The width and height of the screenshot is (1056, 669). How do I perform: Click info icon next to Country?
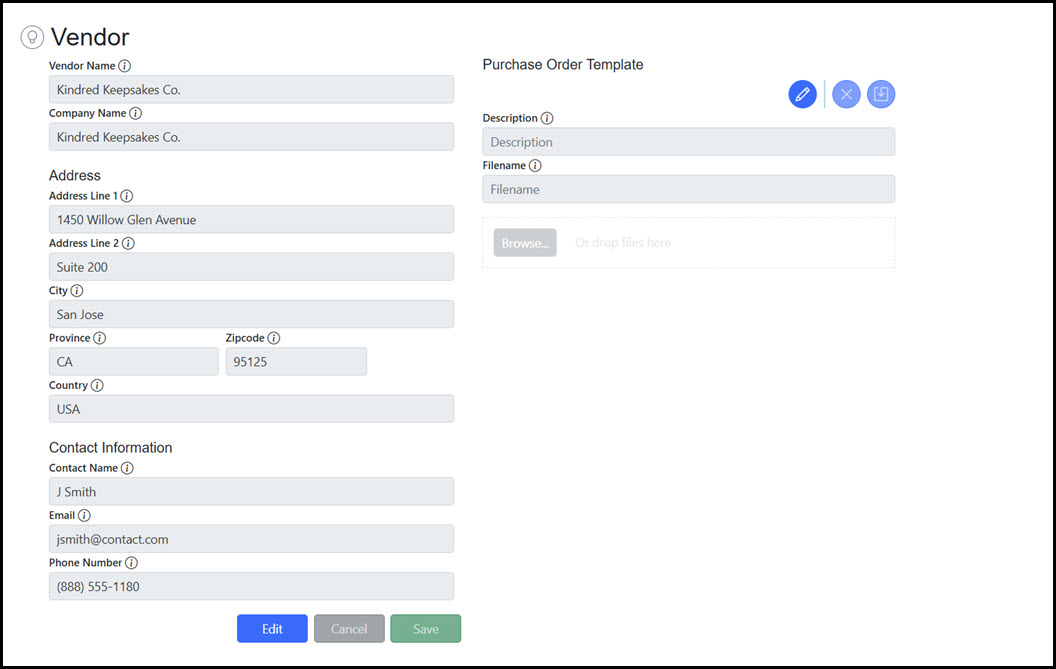point(97,385)
